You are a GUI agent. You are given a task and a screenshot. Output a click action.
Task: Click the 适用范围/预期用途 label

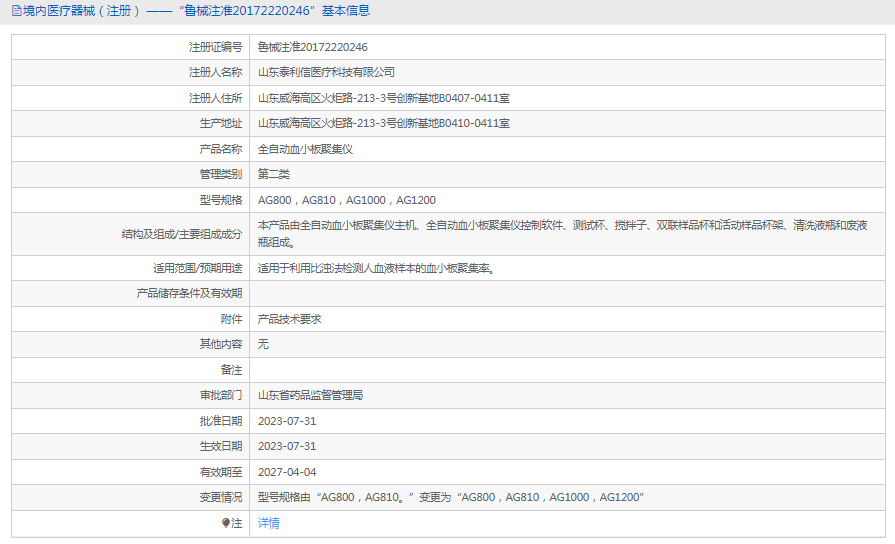pyautogui.click(x=197, y=268)
